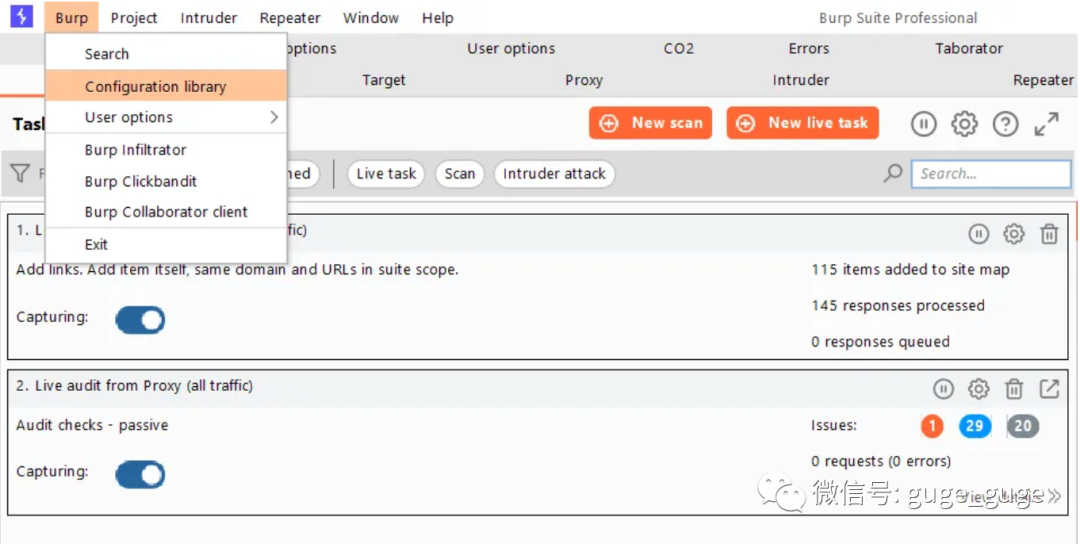This screenshot has width=1080, height=544.
Task: Click the Burp Suite lightning logo icon
Action: coord(21,17)
